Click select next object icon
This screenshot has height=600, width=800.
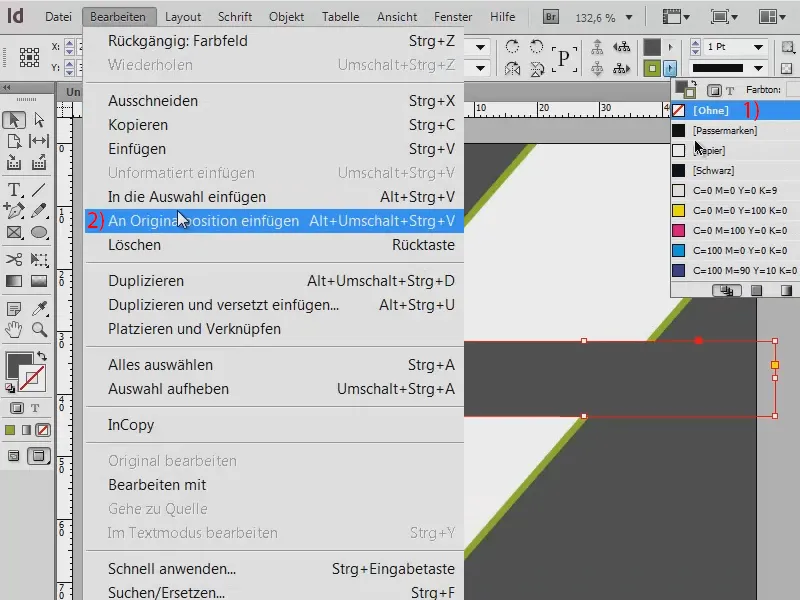point(621,68)
